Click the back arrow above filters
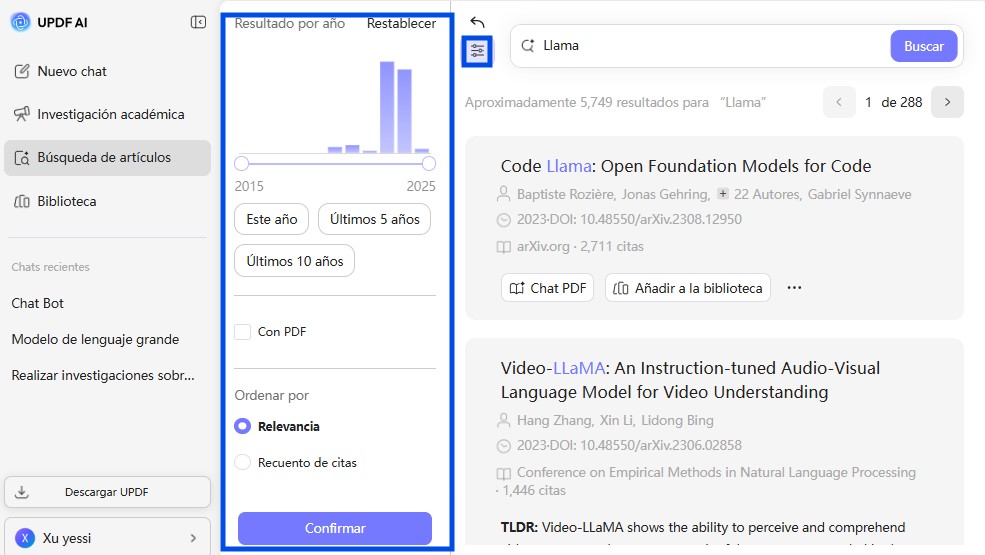Image resolution: width=985 pixels, height=555 pixels. (x=477, y=23)
